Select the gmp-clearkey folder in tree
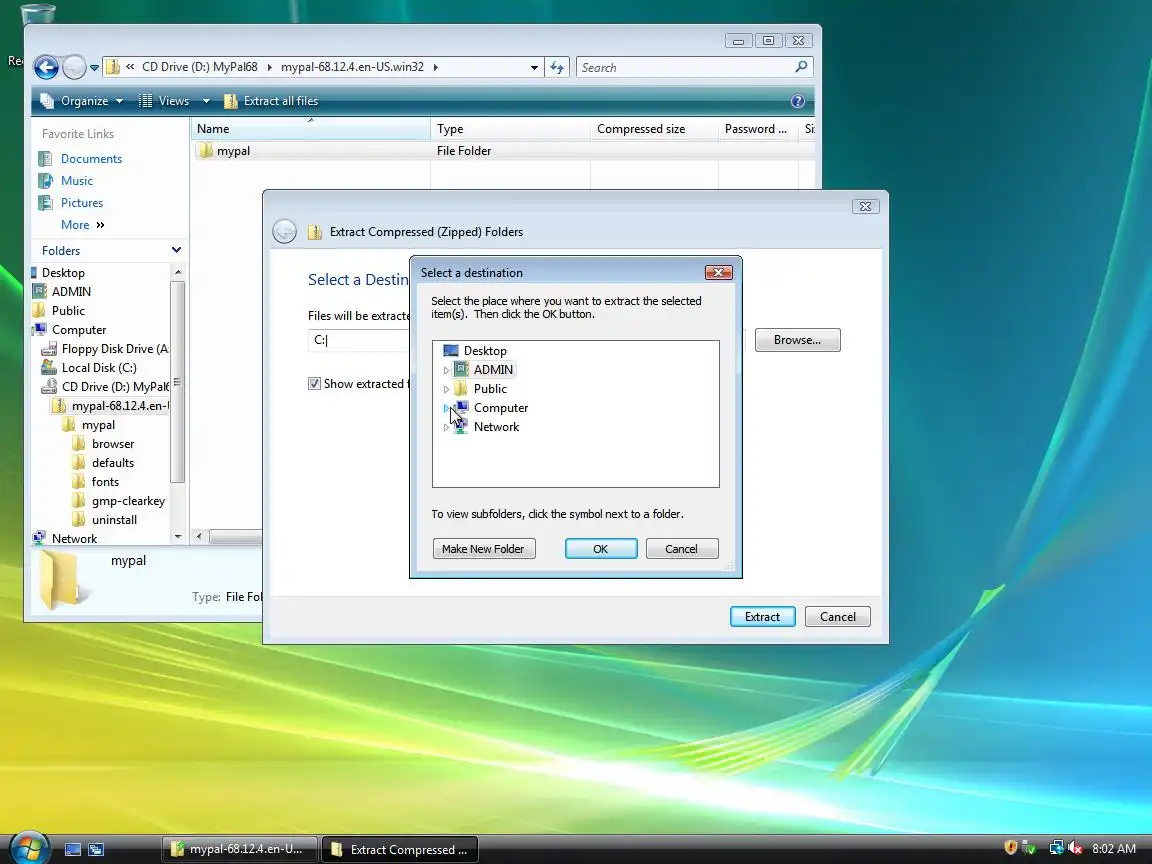Screen dimensions: 1152x864 (128, 501)
